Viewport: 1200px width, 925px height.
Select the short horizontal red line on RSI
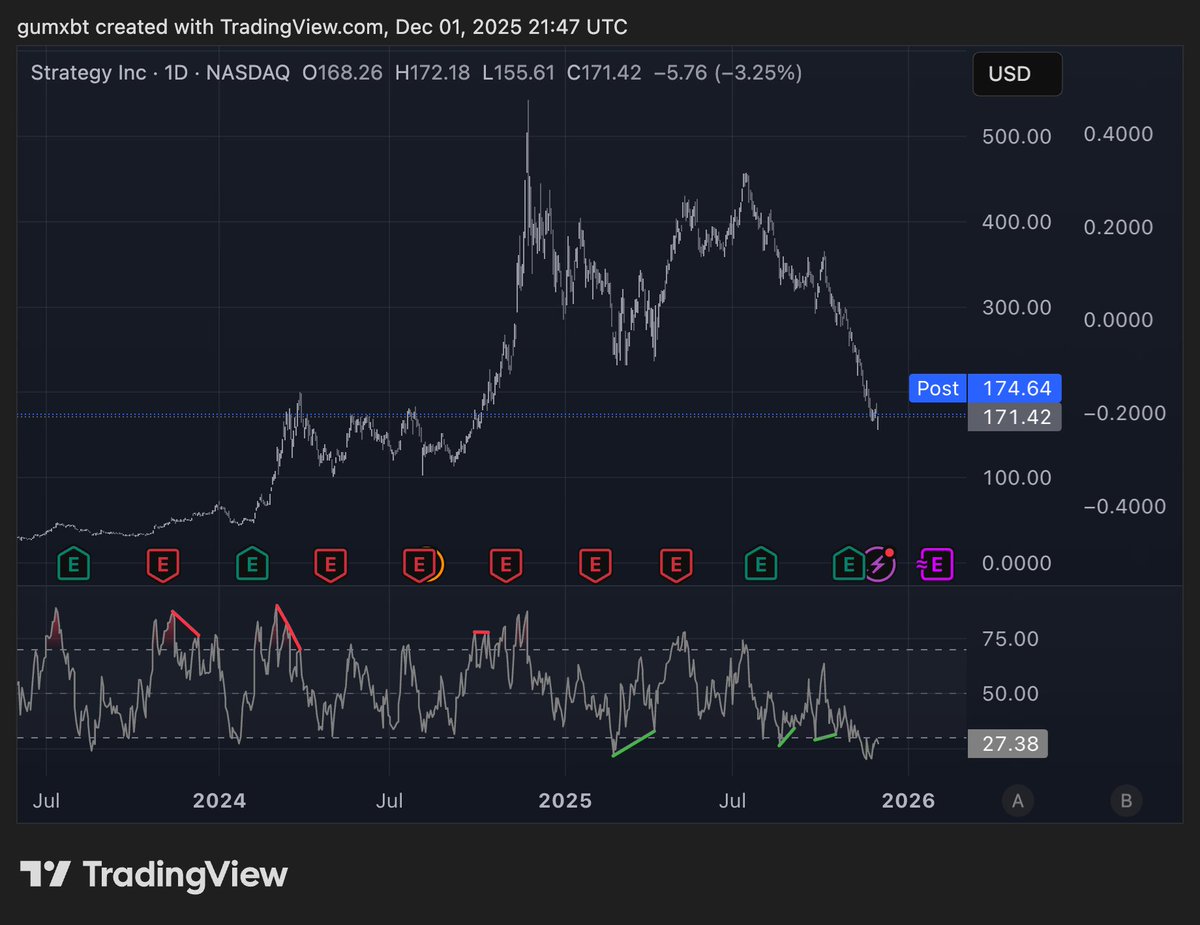click(x=482, y=632)
